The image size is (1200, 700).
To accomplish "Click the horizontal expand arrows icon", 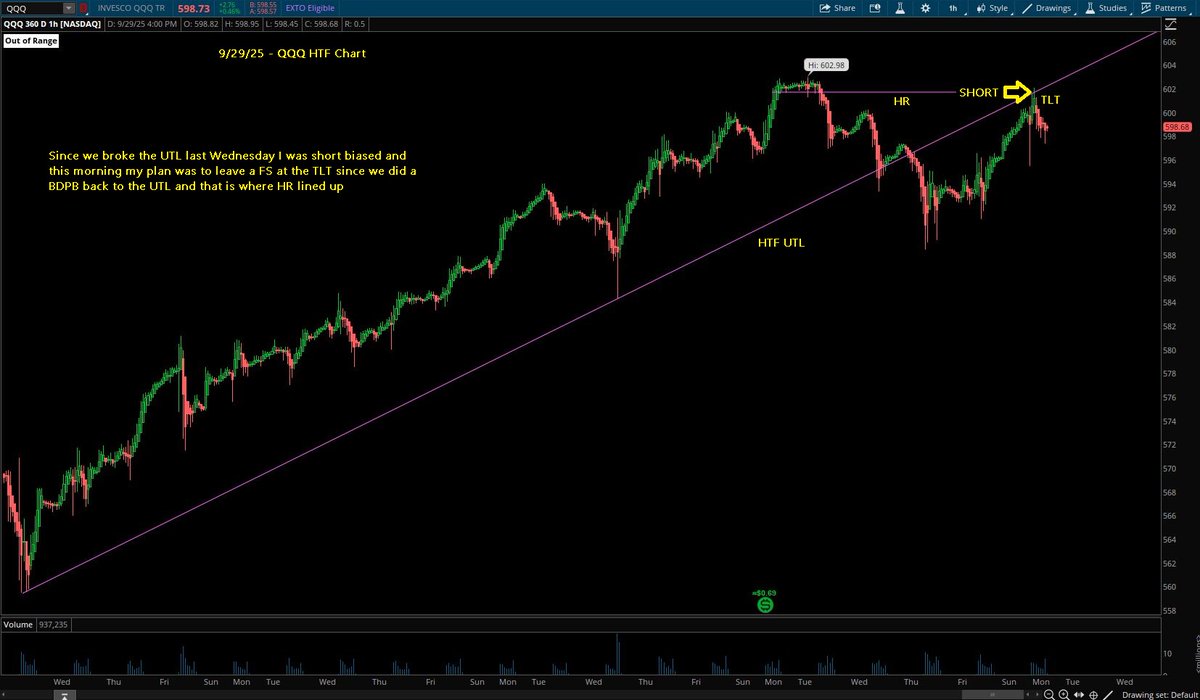I will (x=1079, y=694).
